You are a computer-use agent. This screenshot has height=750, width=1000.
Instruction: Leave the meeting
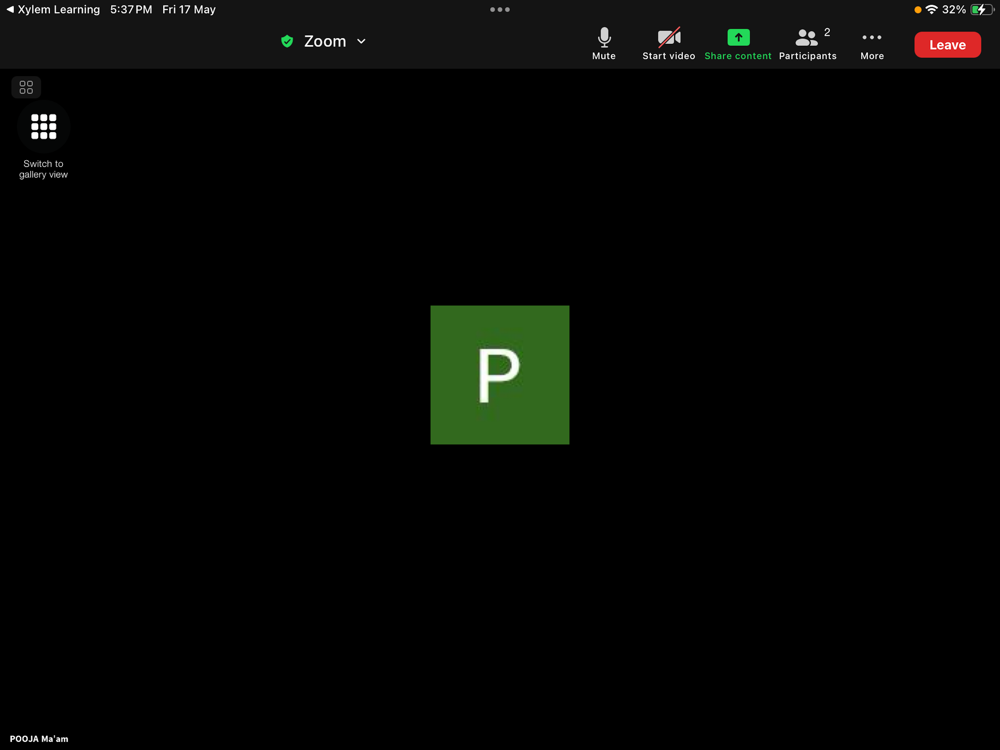(947, 45)
